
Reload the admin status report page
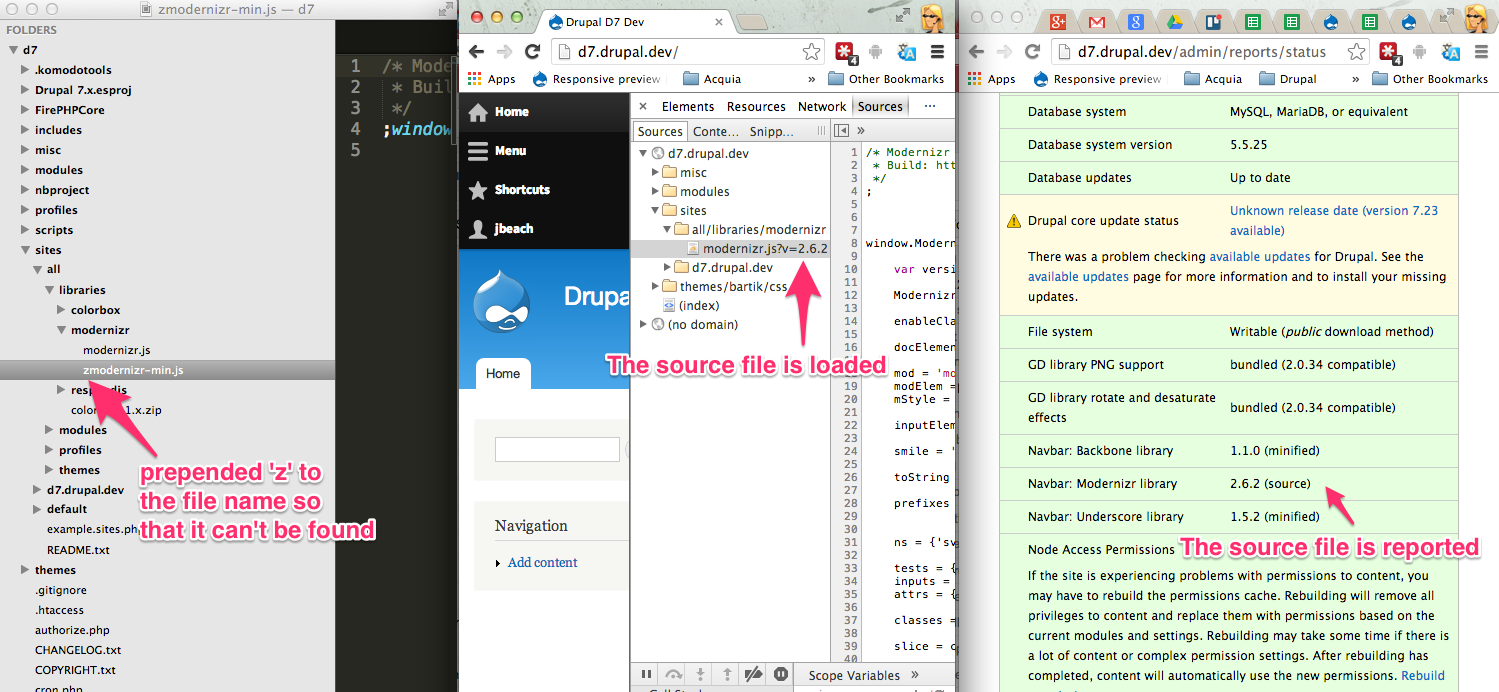(1033, 52)
